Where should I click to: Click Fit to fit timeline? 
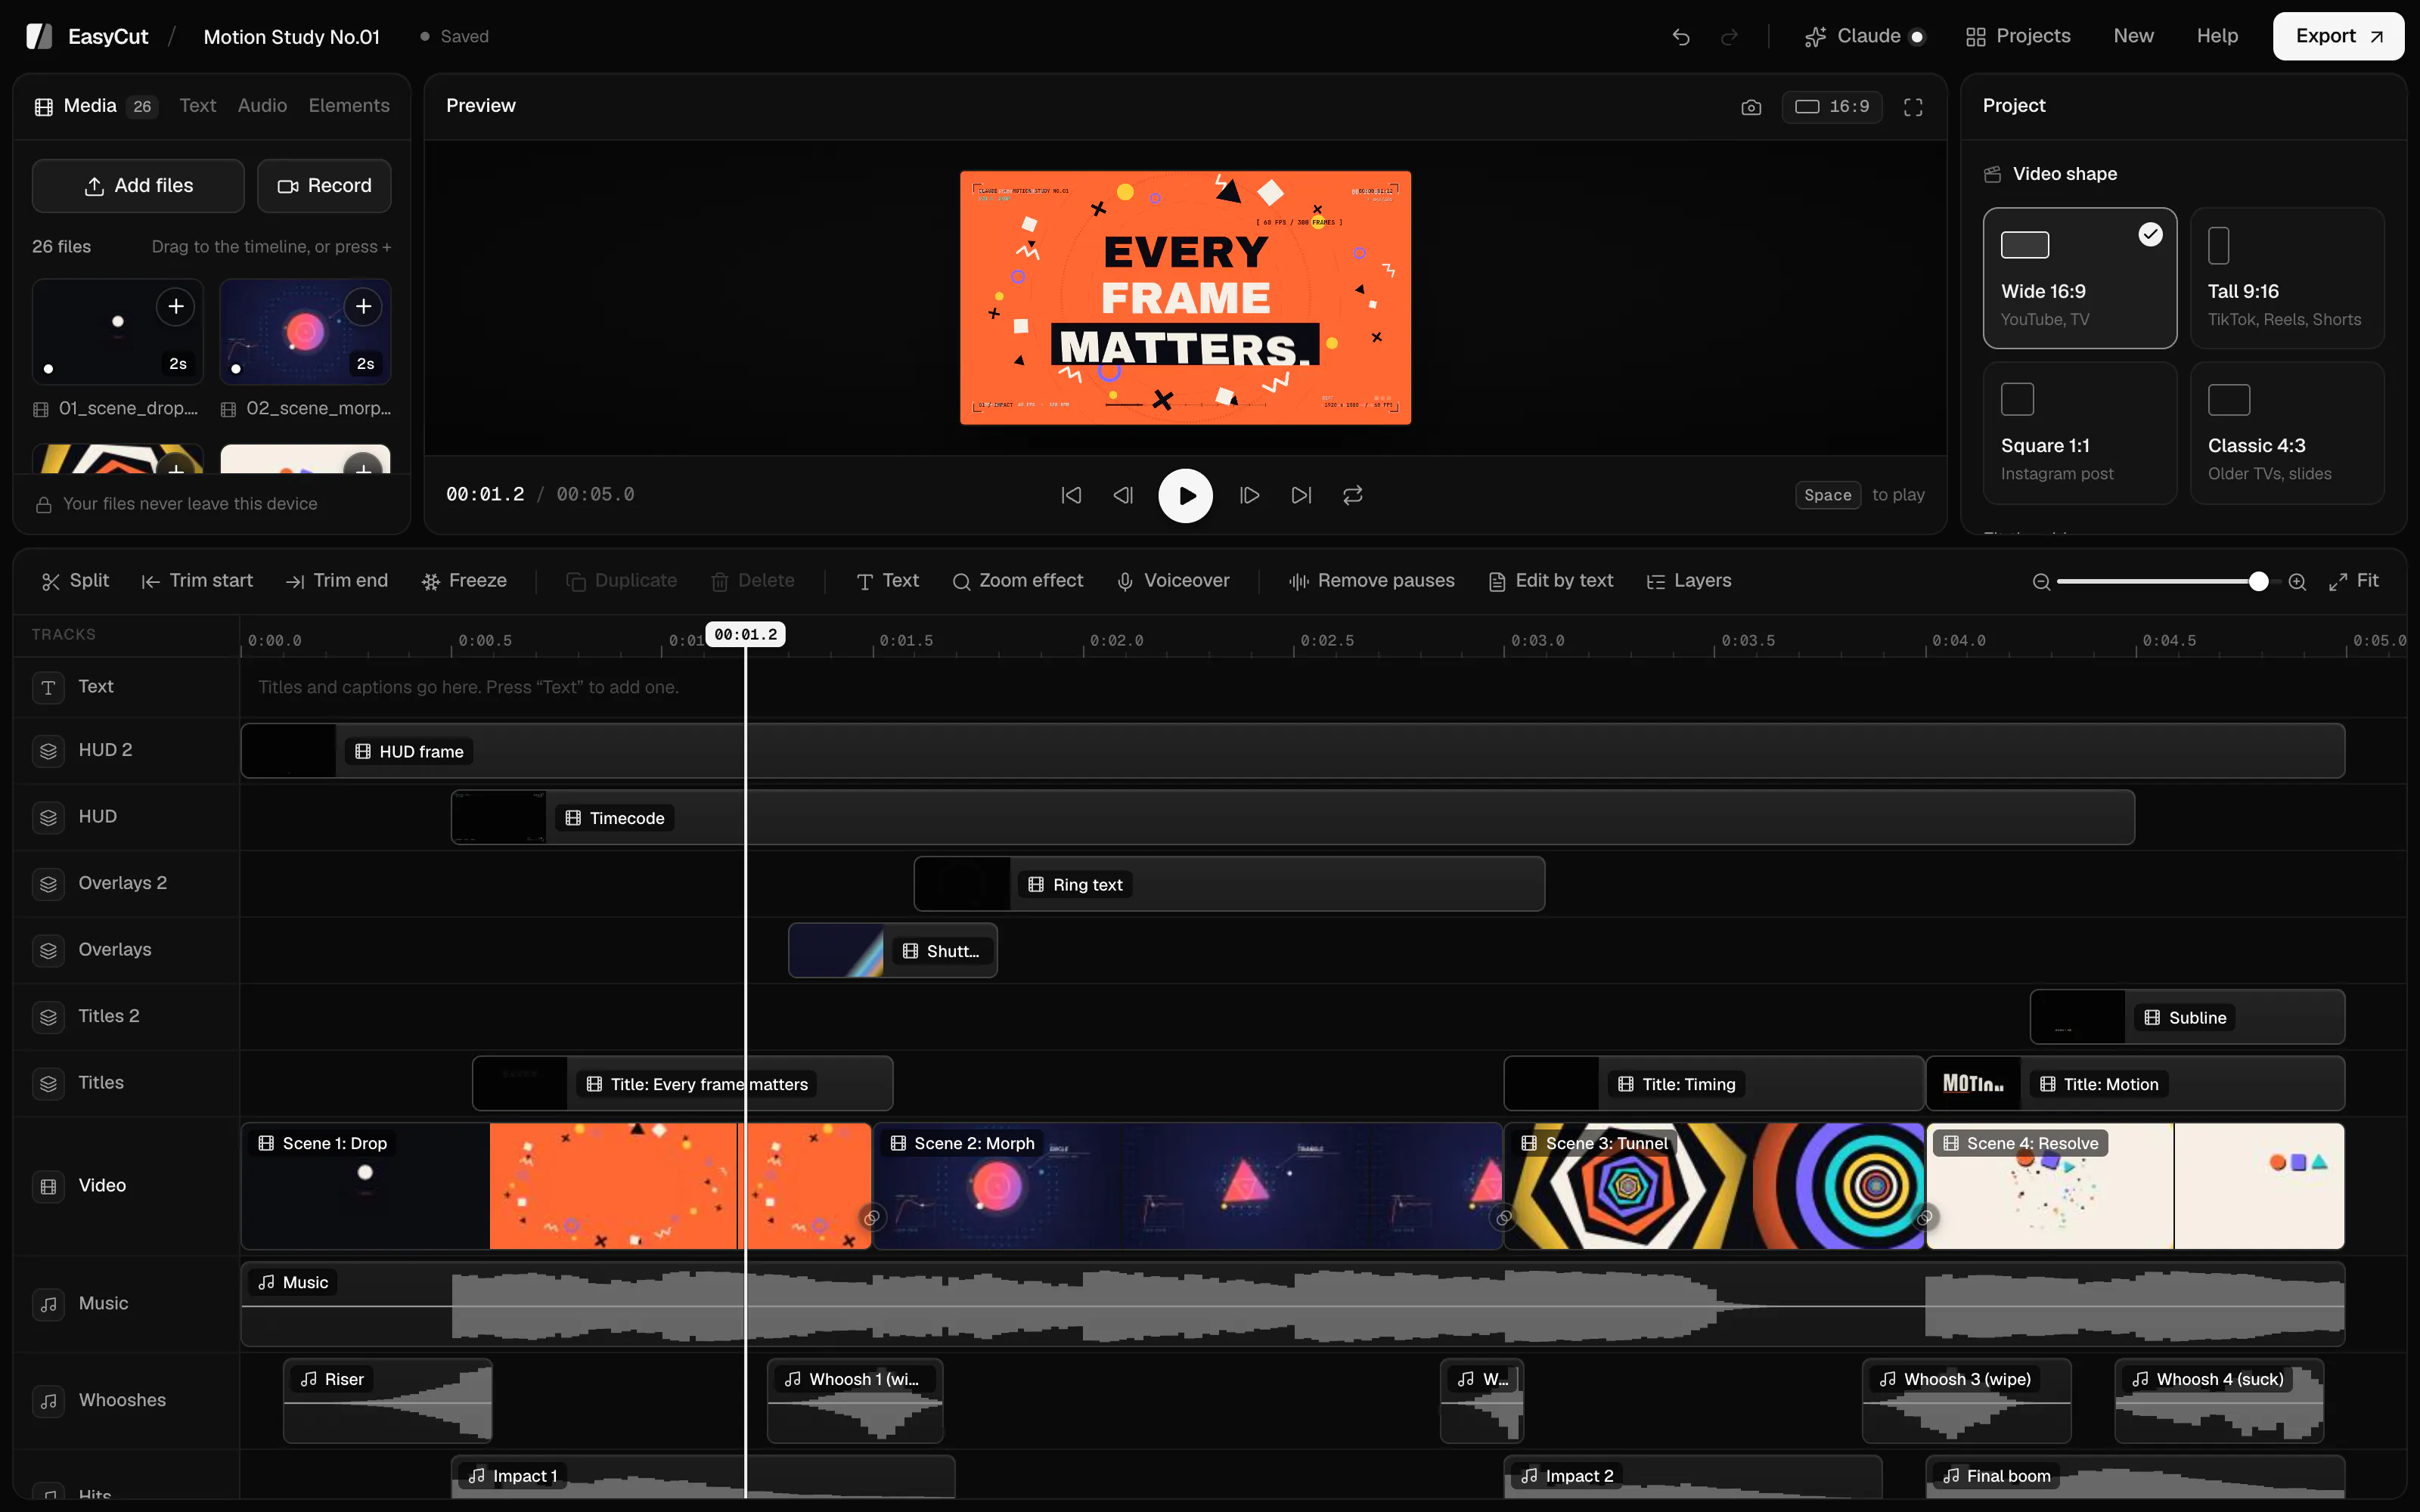pyautogui.click(x=2353, y=581)
